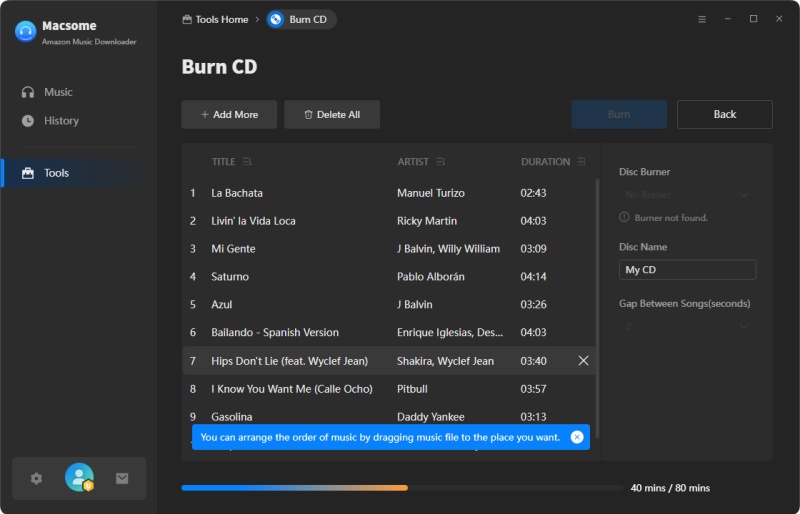Open settings gear icon
The image size is (800, 514).
[x=36, y=478]
